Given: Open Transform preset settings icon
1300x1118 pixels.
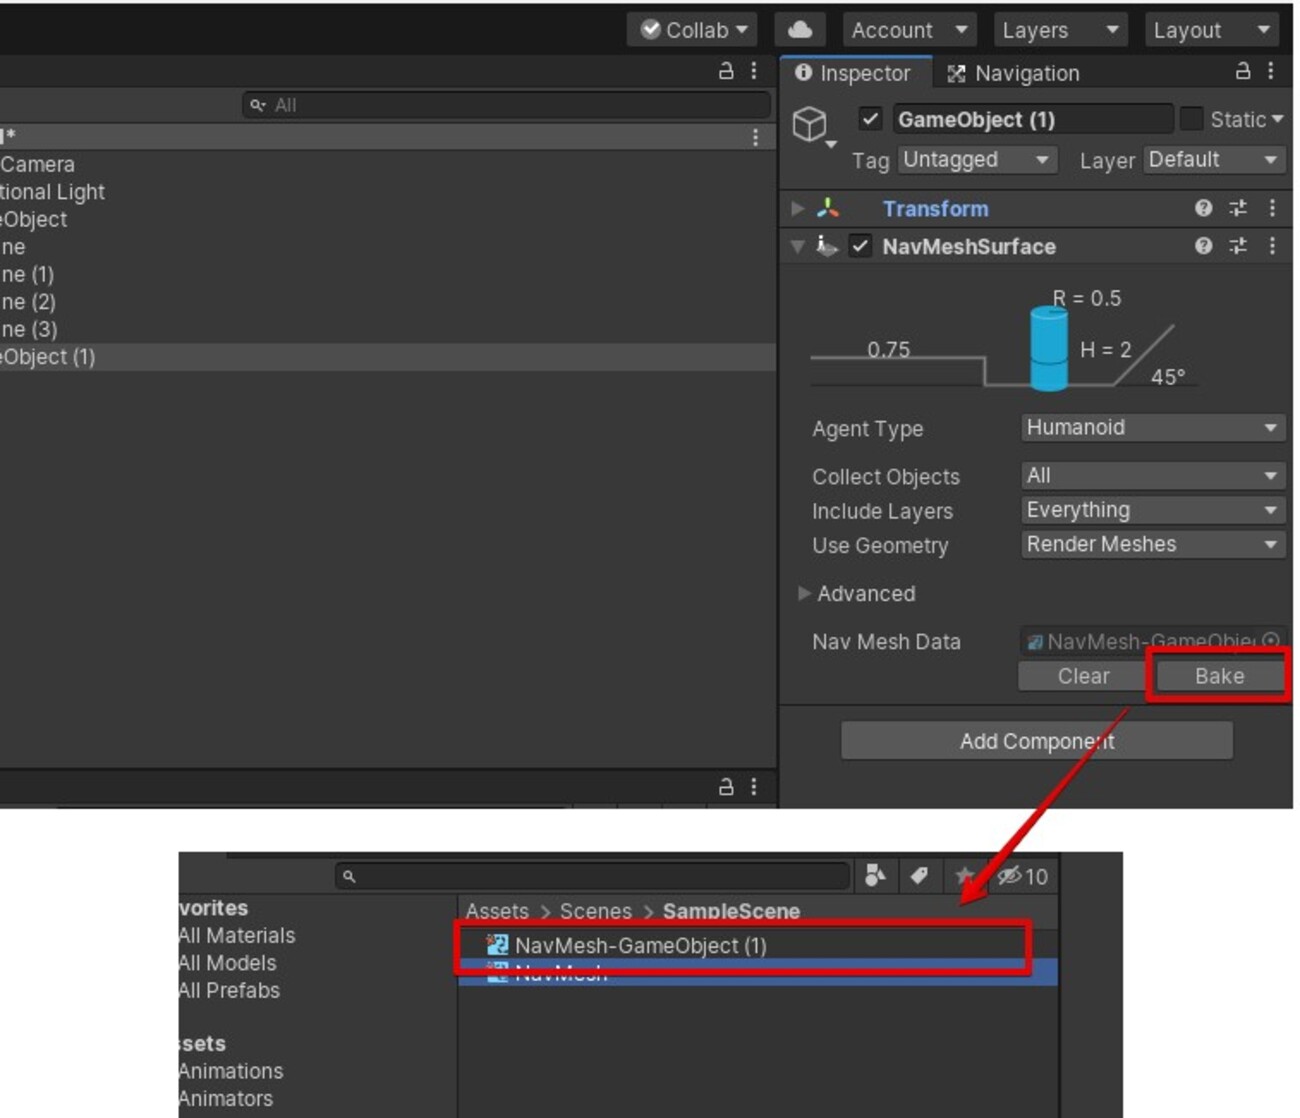Looking at the screenshot, I should 1238,208.
